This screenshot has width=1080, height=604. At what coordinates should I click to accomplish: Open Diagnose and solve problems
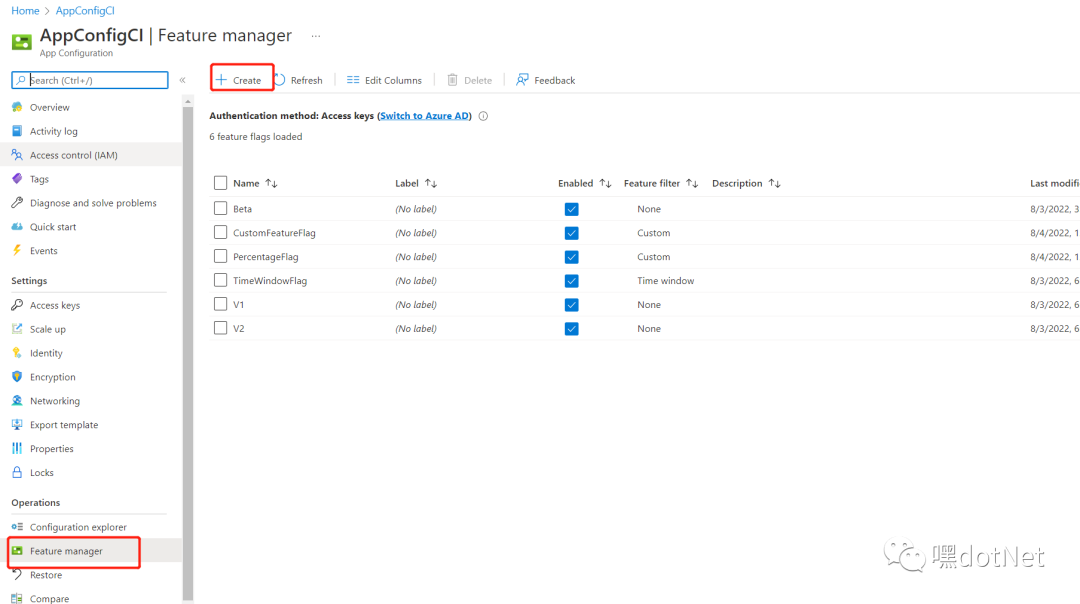click(92, 202)
